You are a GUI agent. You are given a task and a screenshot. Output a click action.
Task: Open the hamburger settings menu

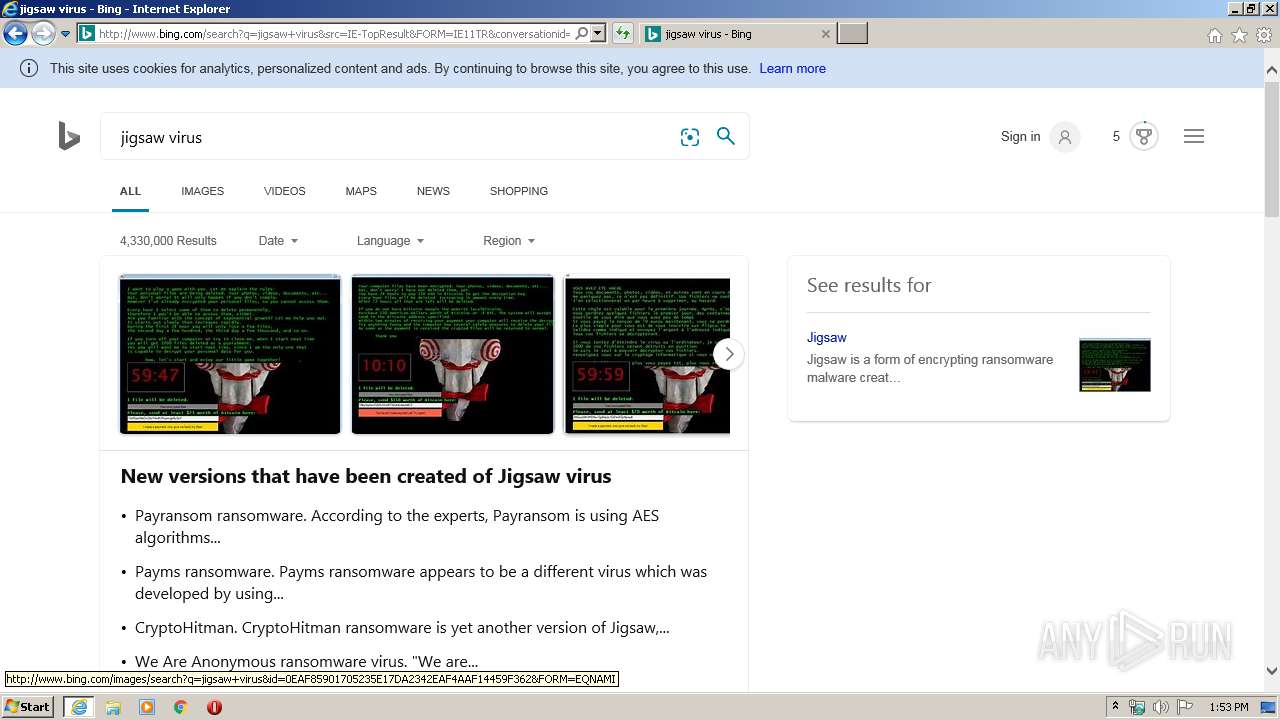click(1194, 136)
